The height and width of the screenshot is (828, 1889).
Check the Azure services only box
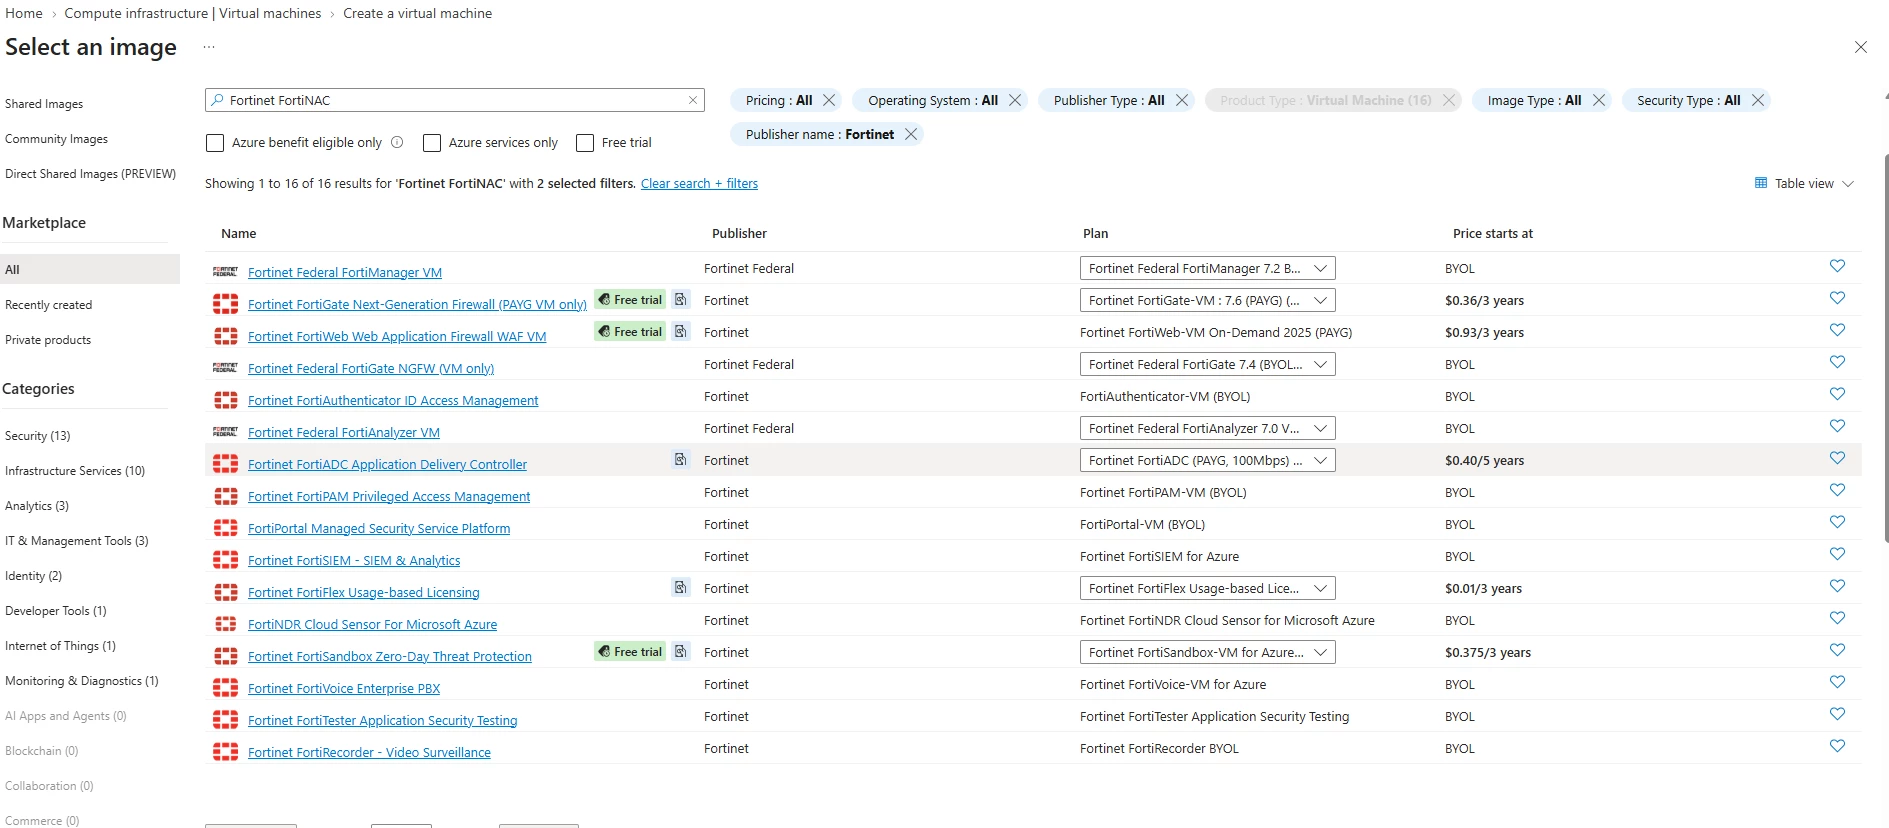point(432,143)
